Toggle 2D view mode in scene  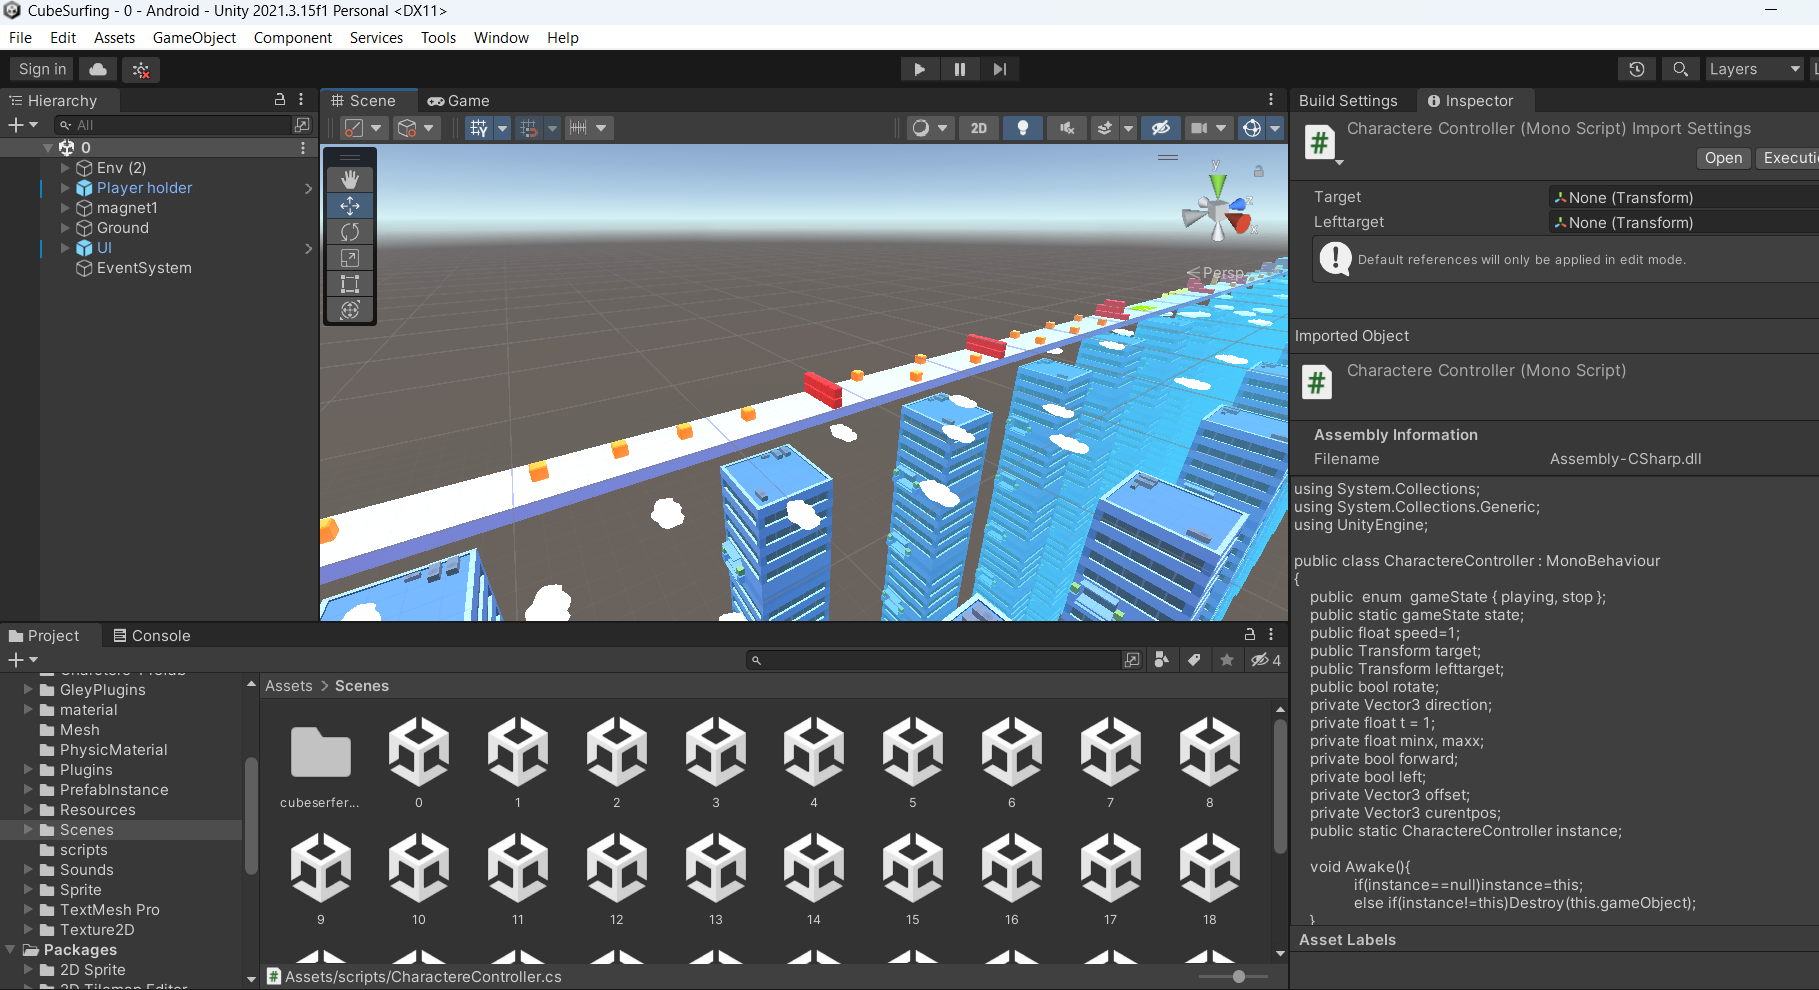pyautogui.click(x=978, y=128)
